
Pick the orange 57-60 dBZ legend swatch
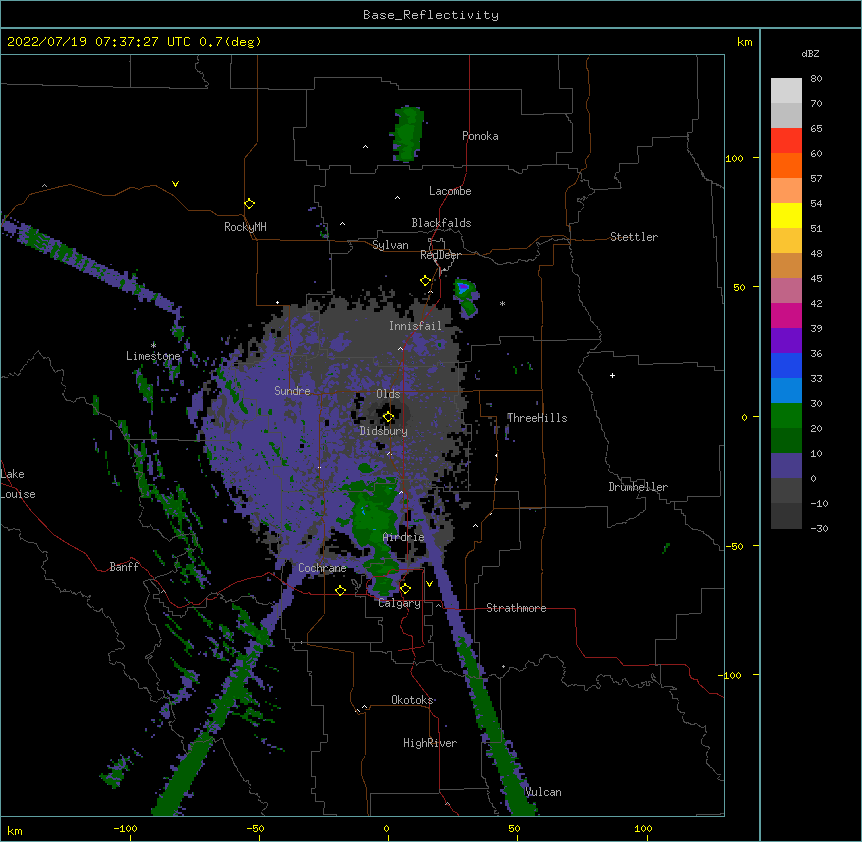point(786,165)
